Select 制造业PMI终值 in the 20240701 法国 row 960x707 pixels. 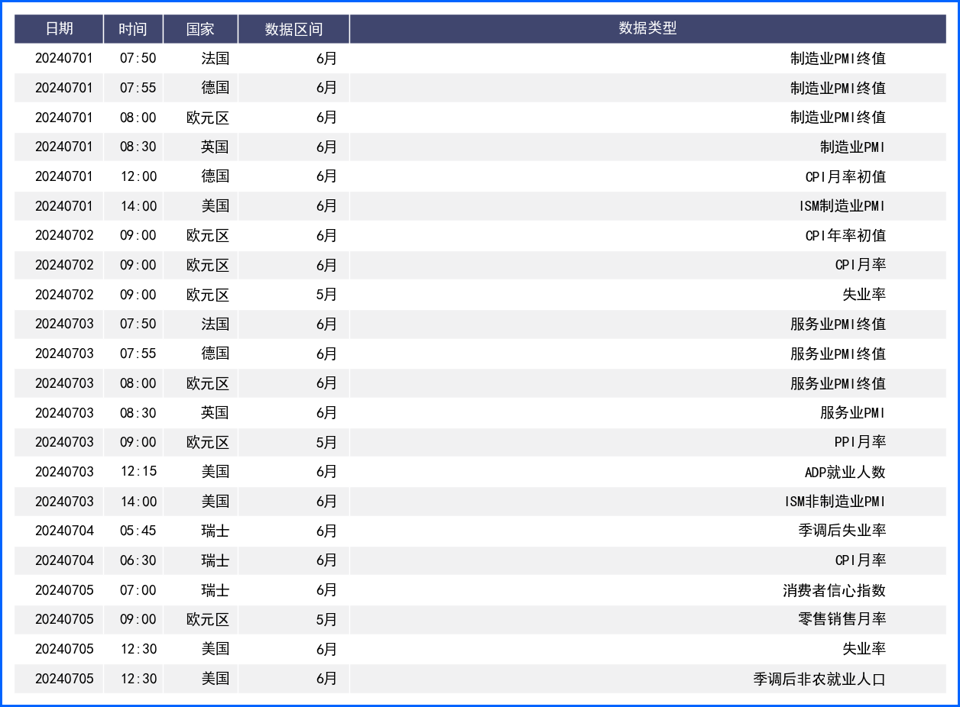838,59
